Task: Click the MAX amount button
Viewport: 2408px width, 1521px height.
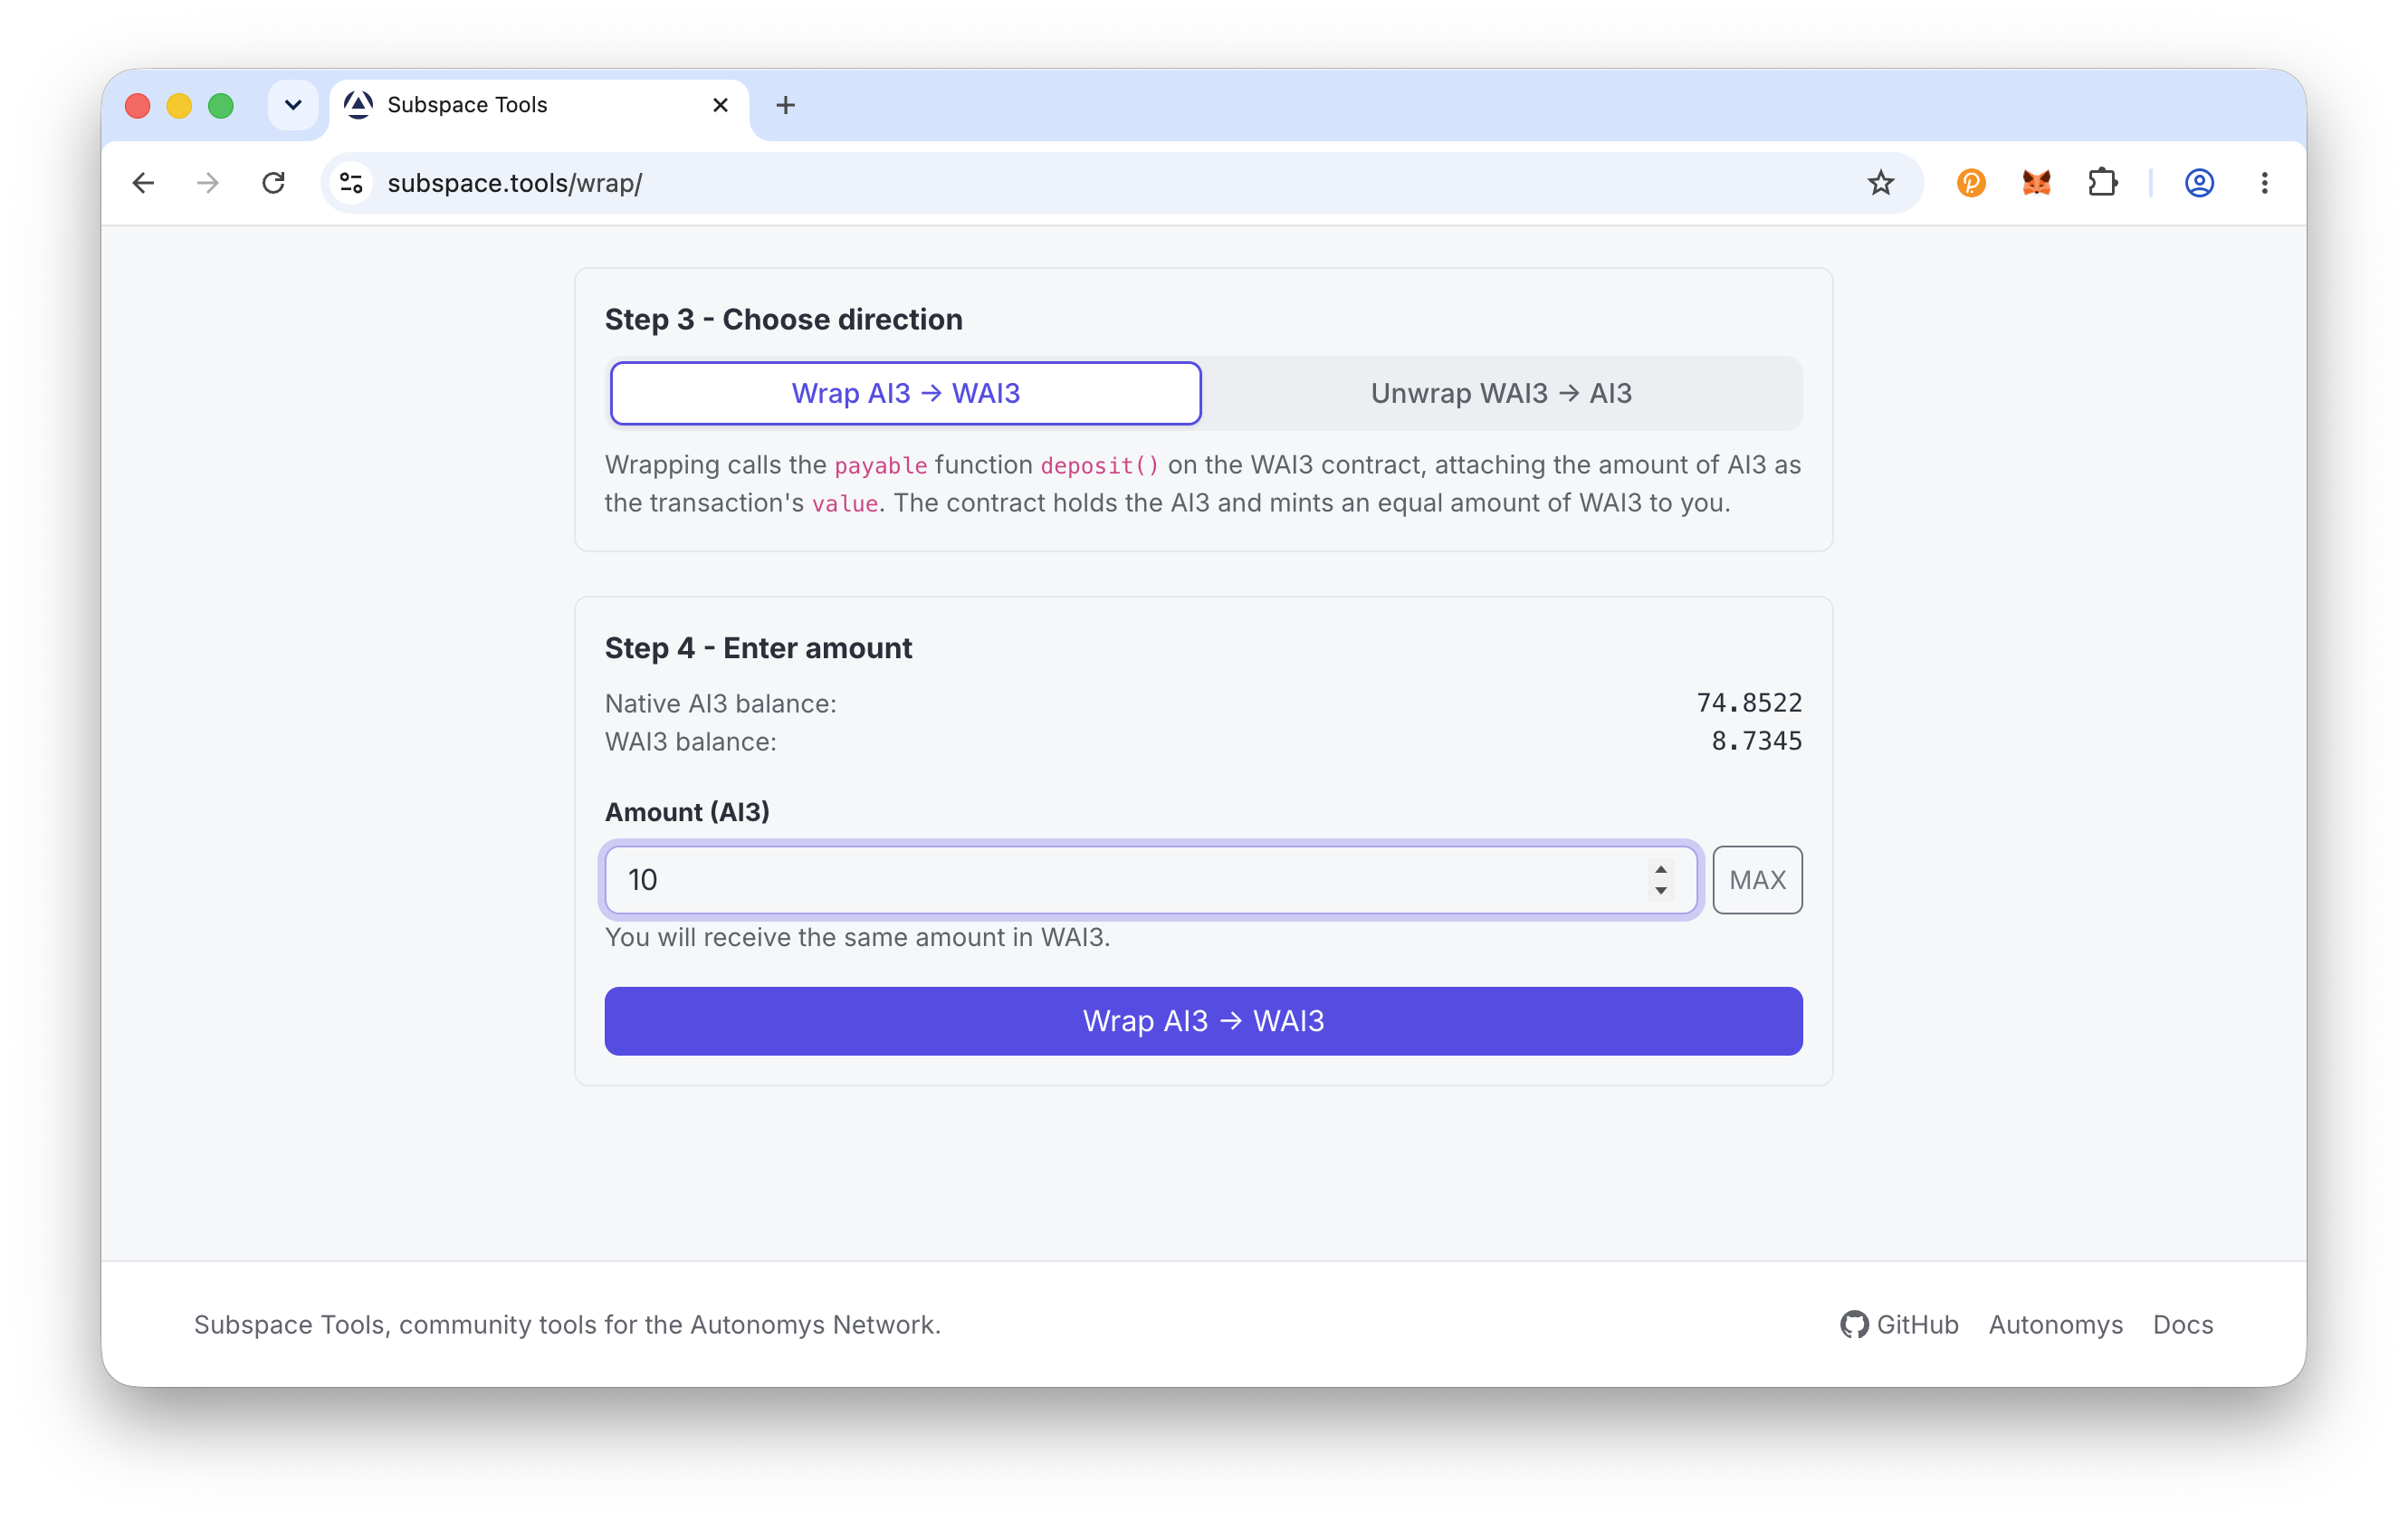Action: pos(1757,880)
